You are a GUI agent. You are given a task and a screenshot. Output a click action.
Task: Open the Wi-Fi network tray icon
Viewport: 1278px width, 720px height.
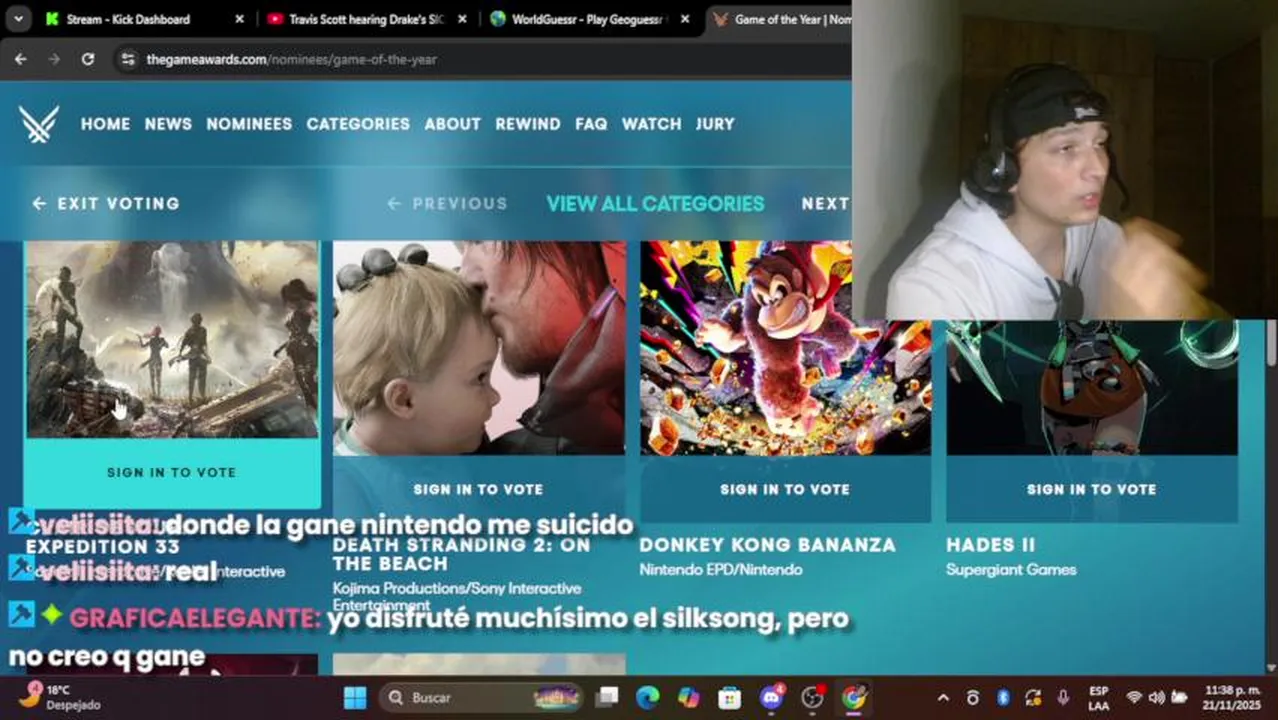1133,698
